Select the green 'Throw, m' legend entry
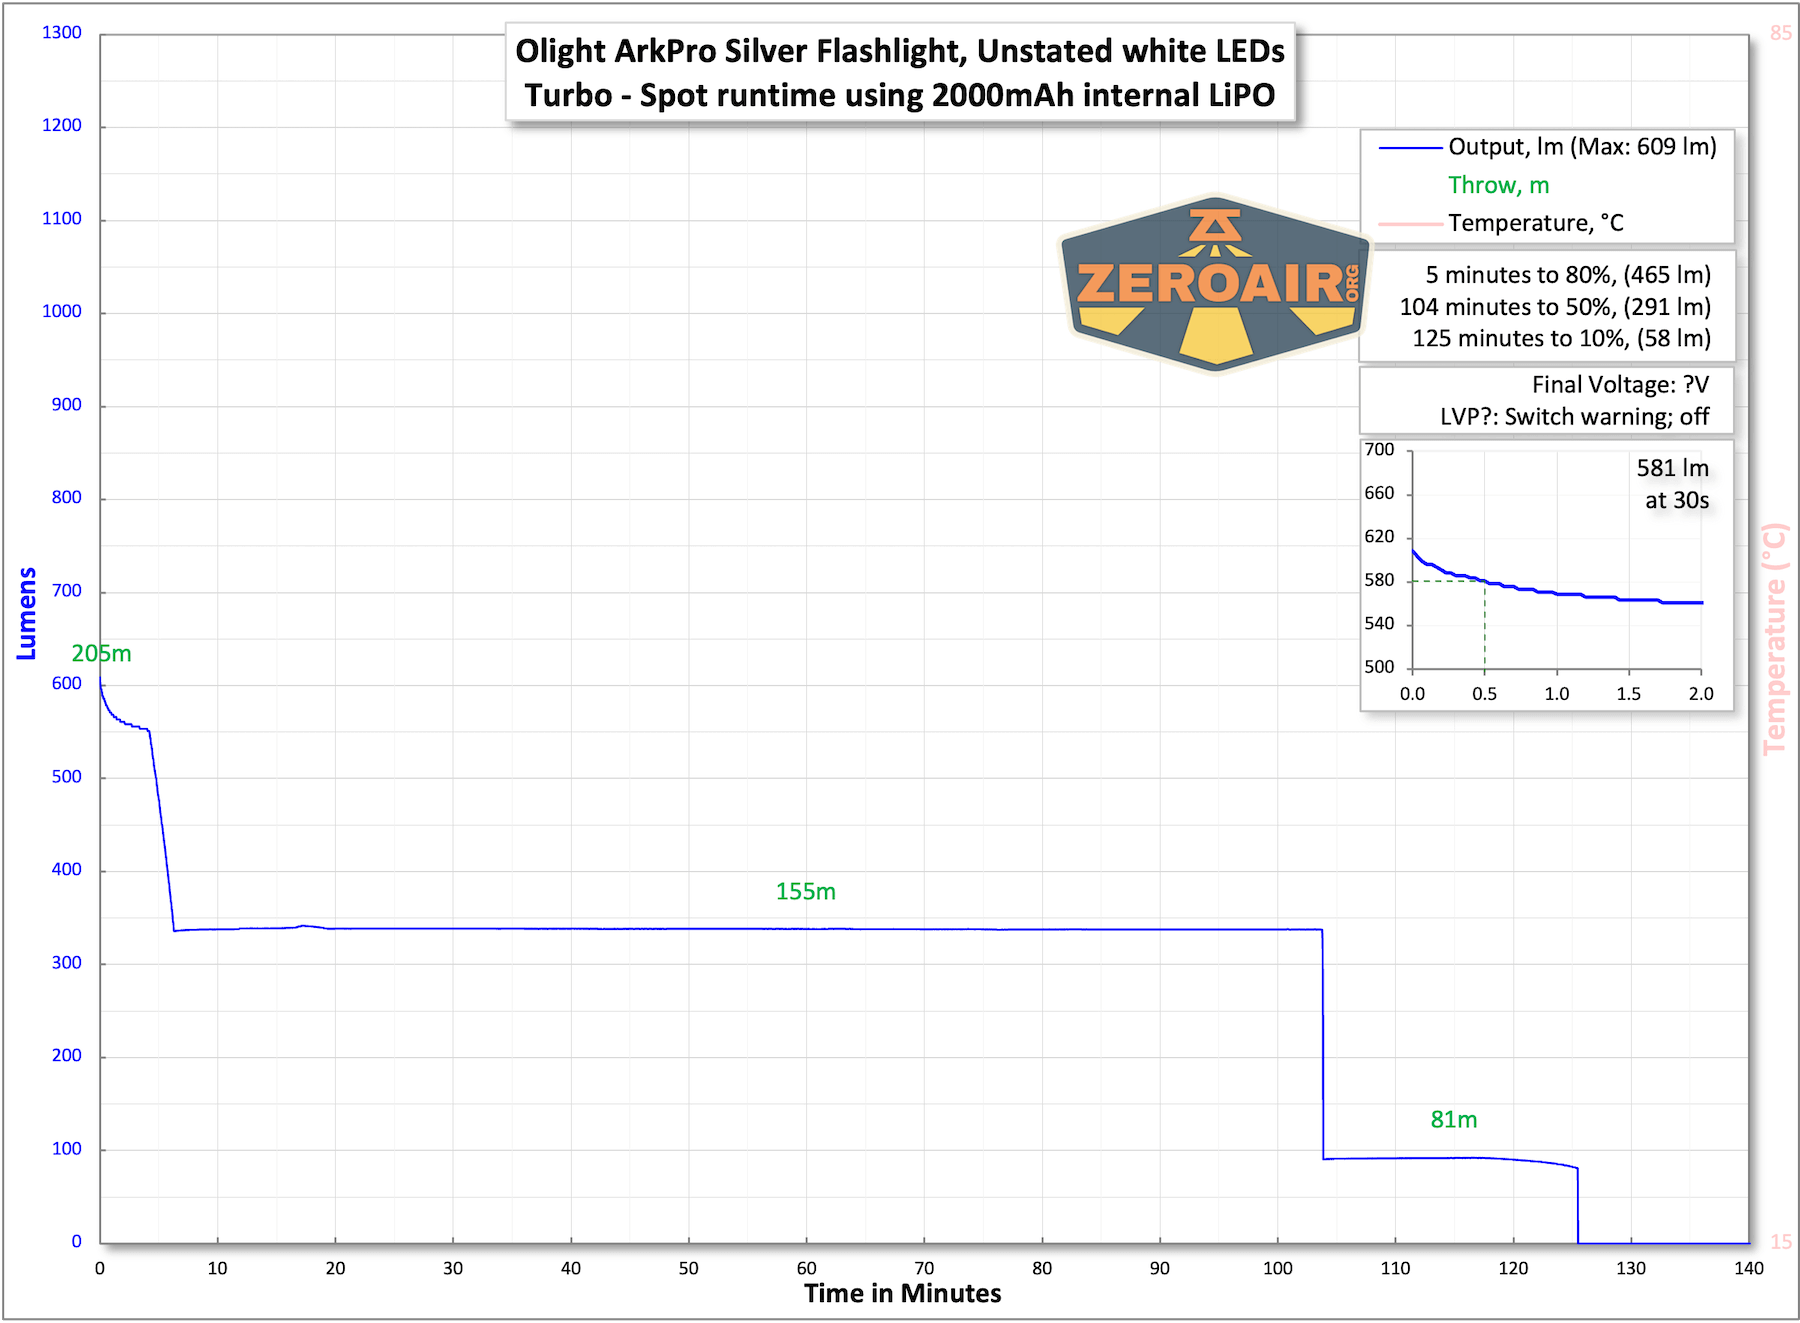This screenshot has height=1323, width=1800. [1498, 186]
